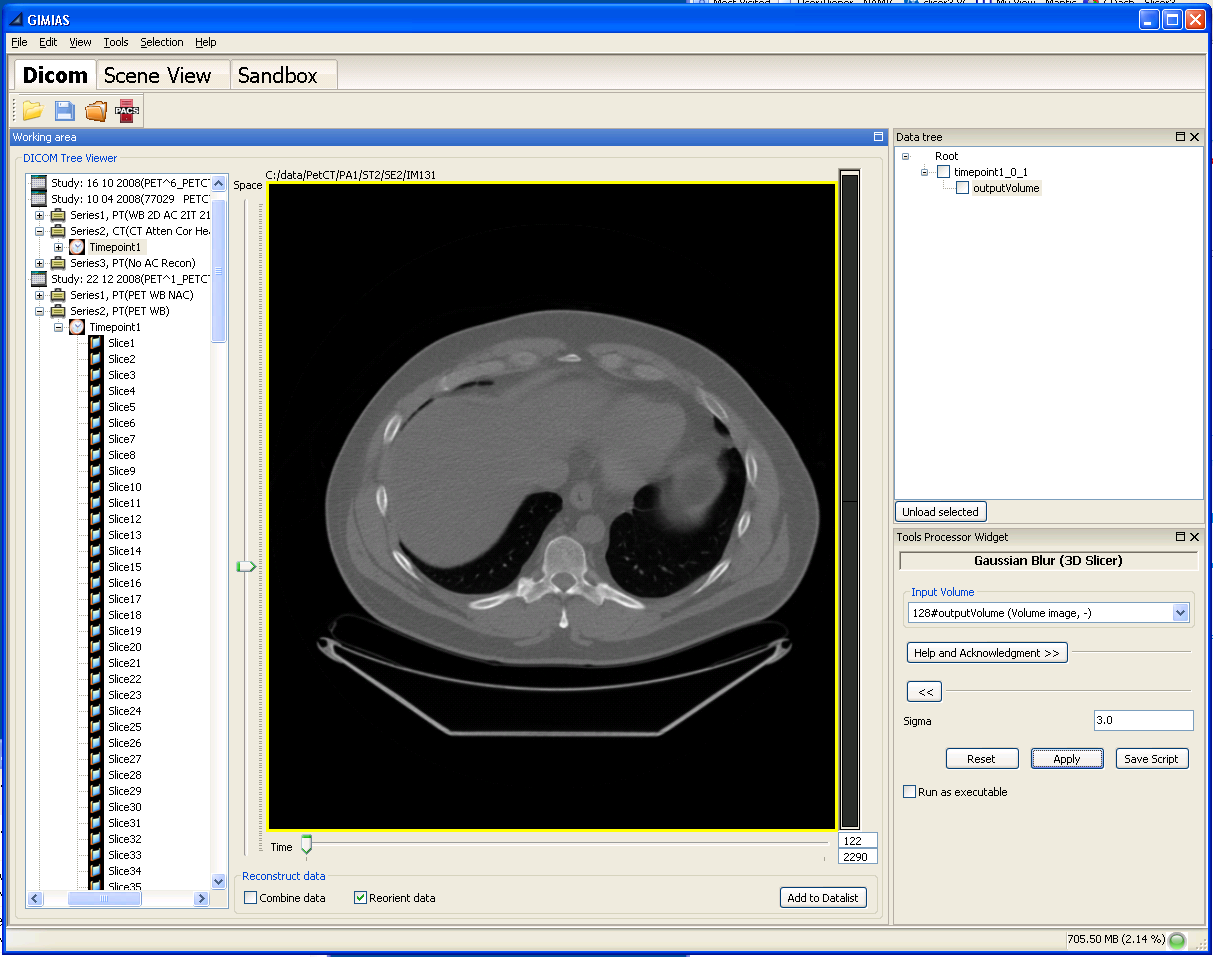Screen dimensions: 1213x957
Task: Click the Space vertical slider handle
Action: click(x=245, y=567)
